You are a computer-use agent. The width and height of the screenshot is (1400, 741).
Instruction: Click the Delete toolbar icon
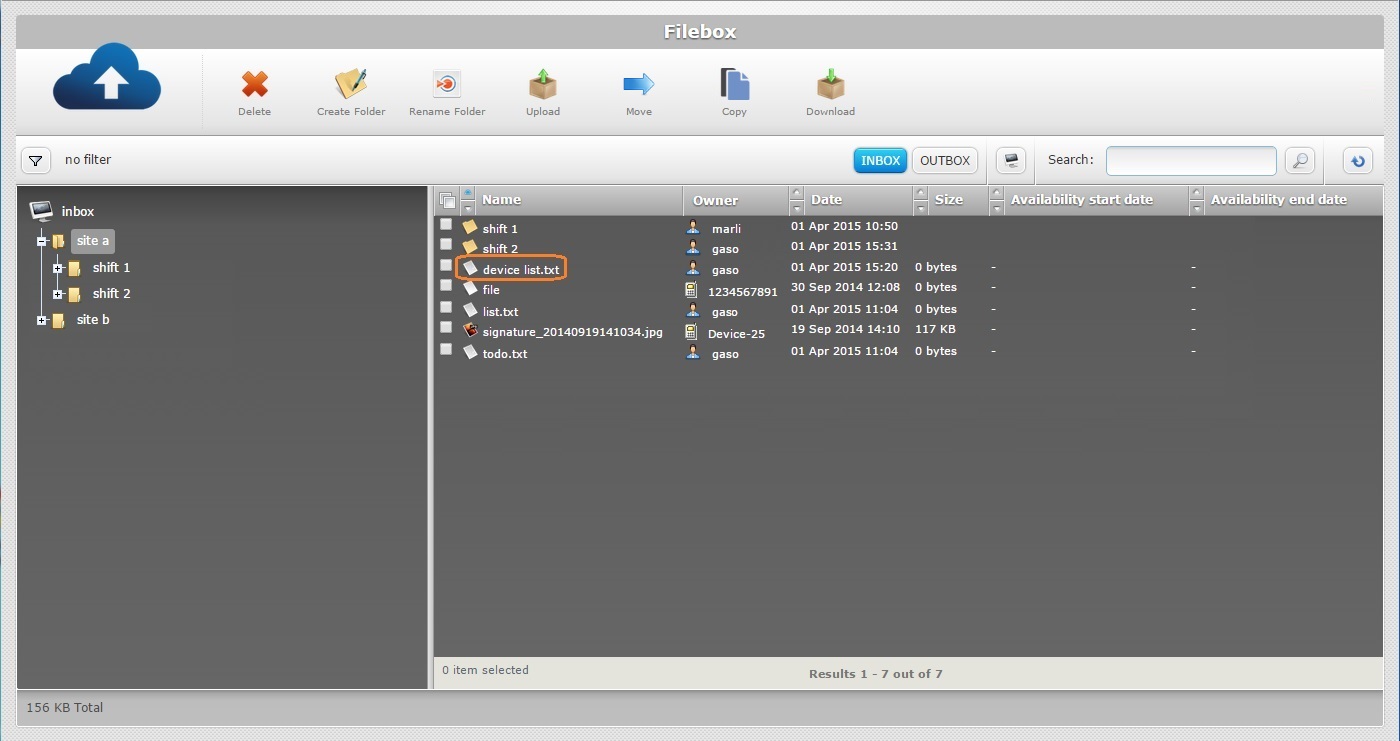255,84
